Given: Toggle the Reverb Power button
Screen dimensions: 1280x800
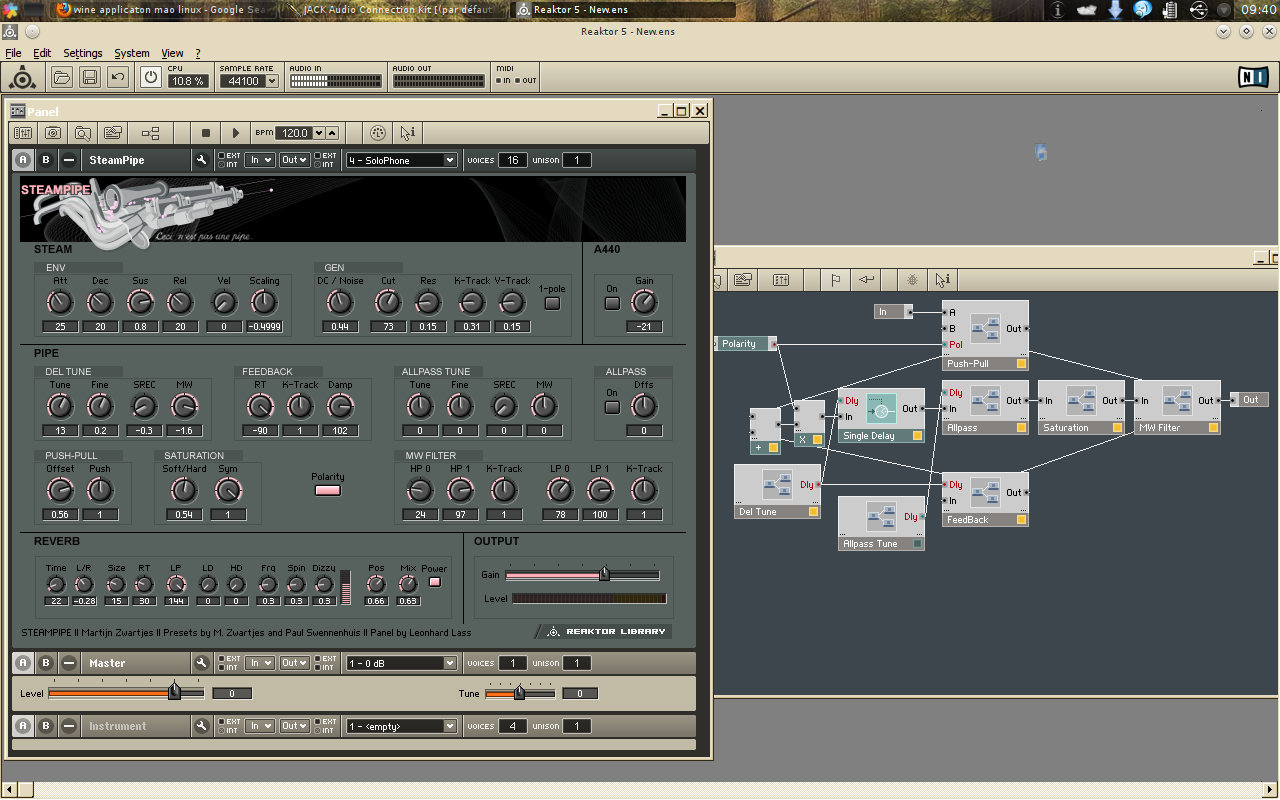Looking at the screenshot, I should click(434, 582).
